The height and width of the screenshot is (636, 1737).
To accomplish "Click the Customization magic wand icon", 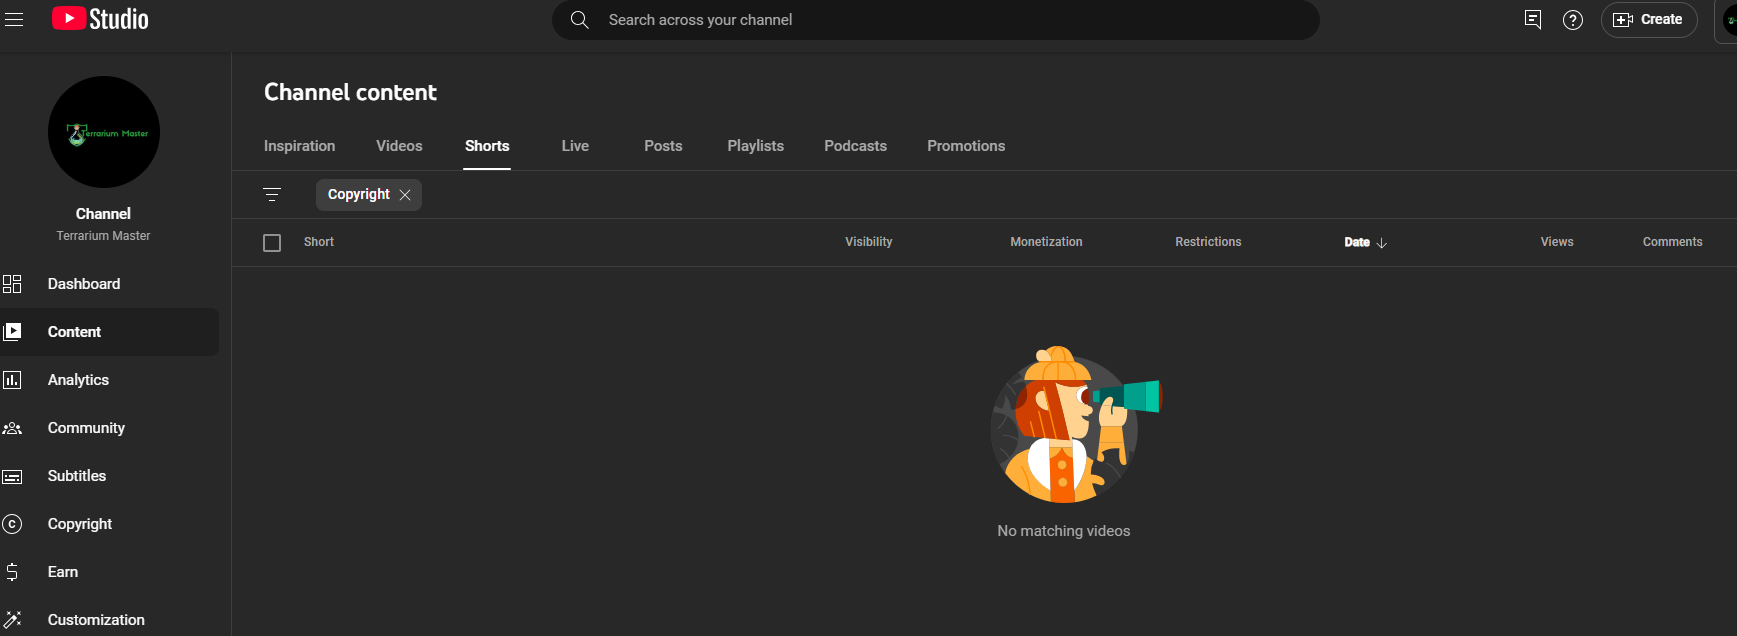I will coord(12,620).
